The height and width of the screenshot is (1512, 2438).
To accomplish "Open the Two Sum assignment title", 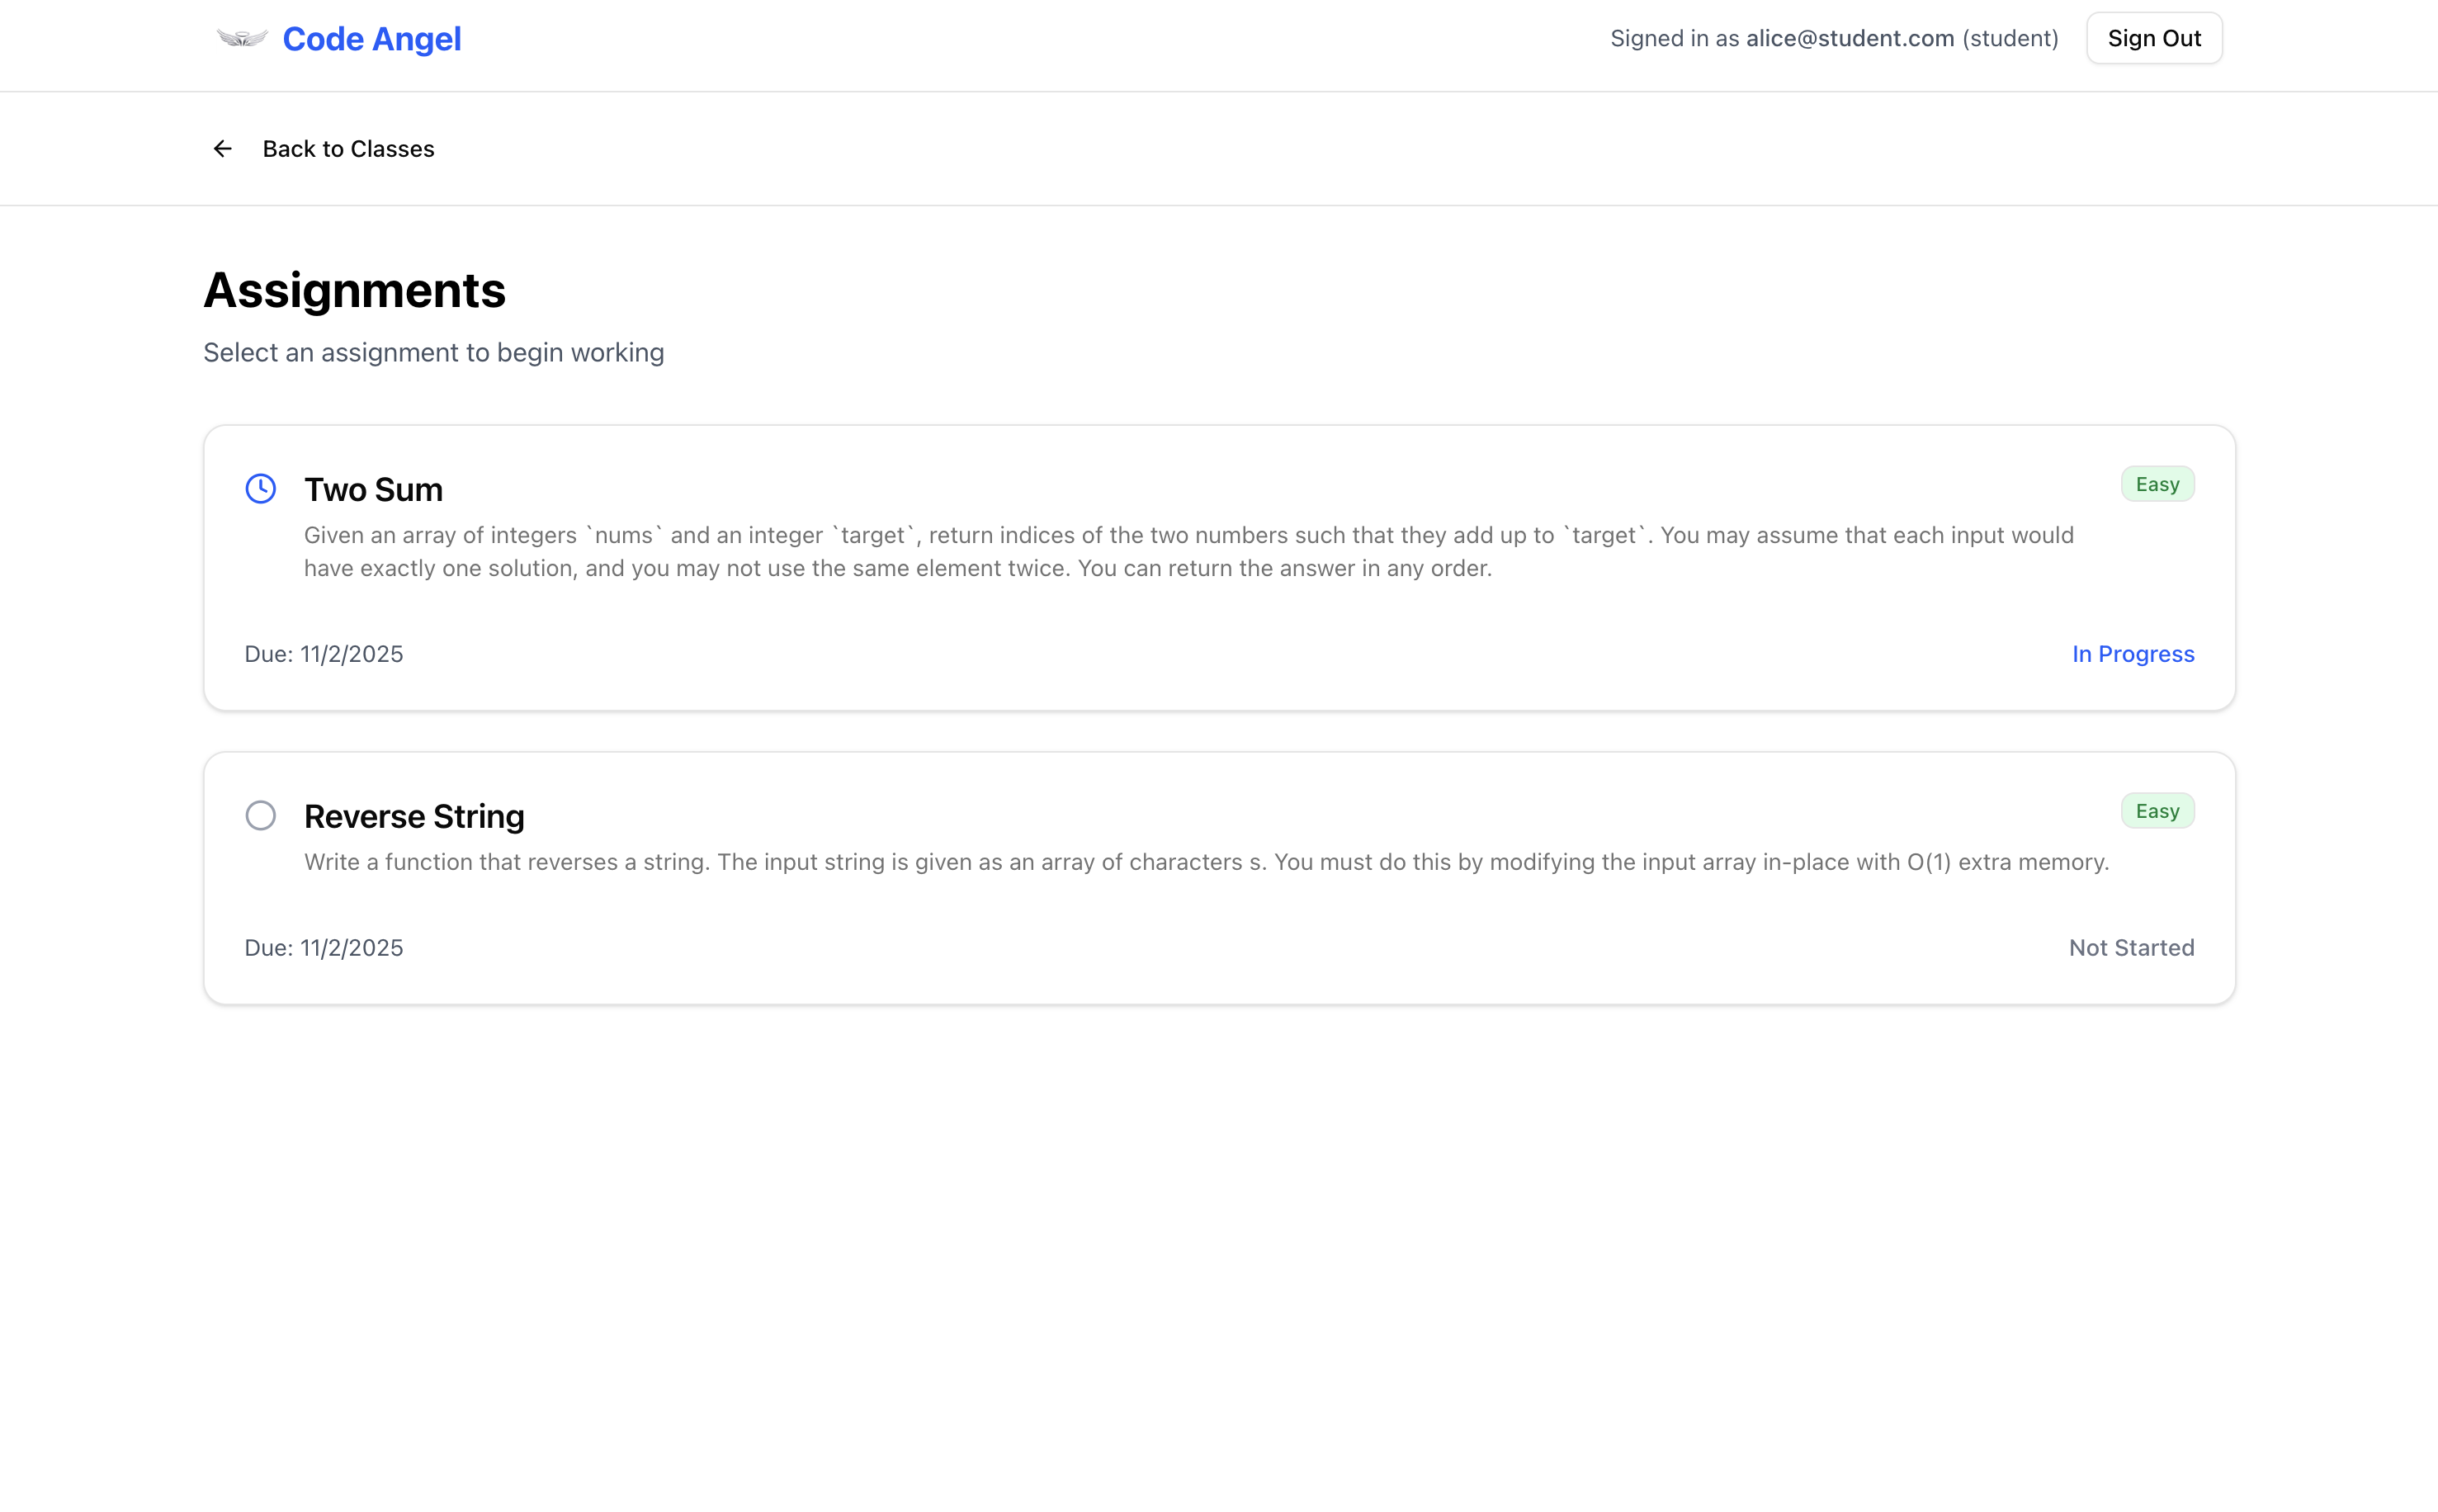I will (373, 489).
